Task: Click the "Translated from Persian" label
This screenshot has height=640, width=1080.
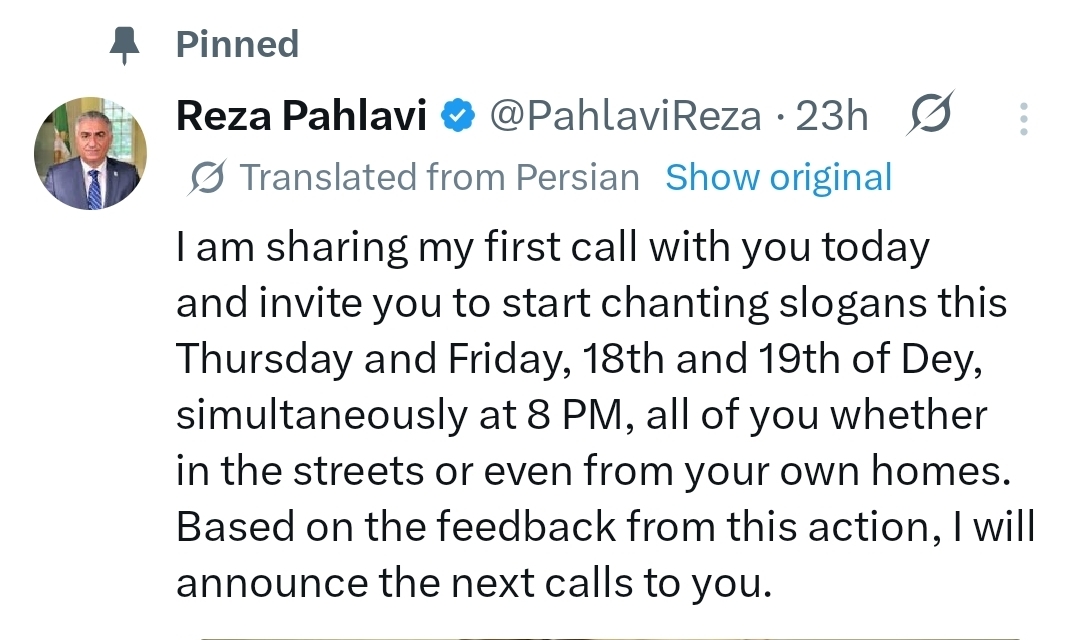Action: tap(440, 178)
